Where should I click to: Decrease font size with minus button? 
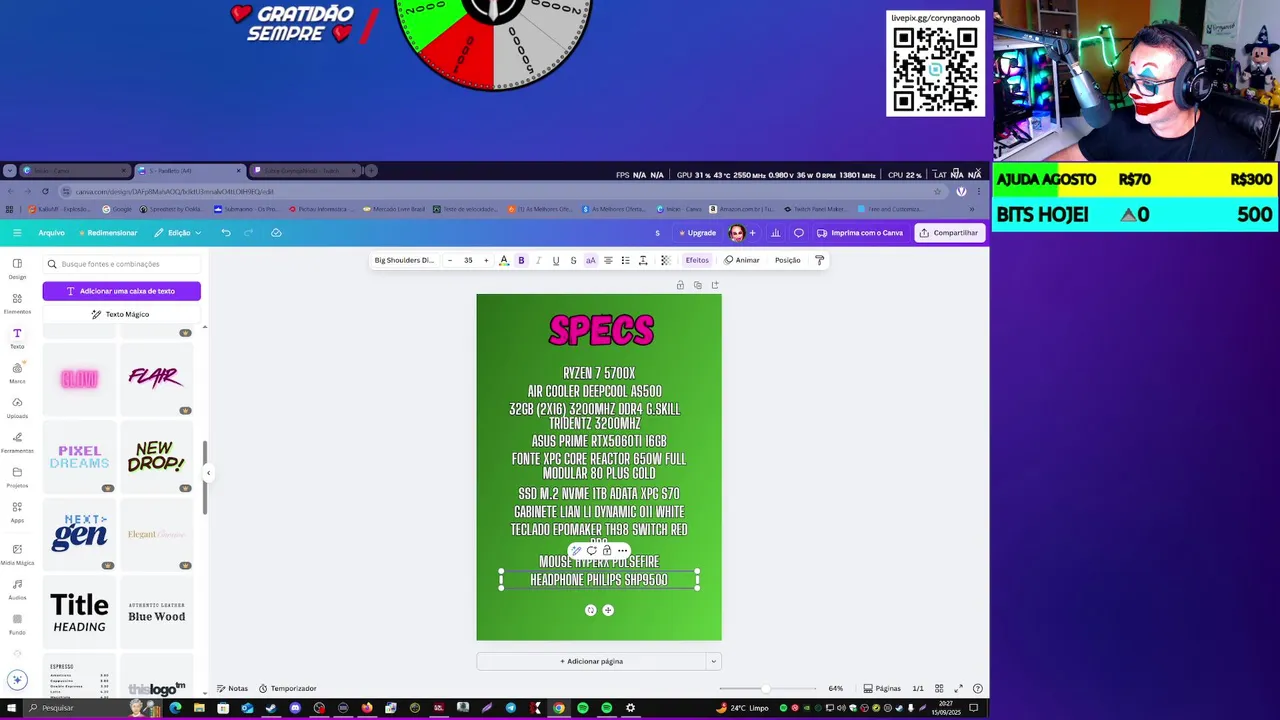tap(450, 260)
